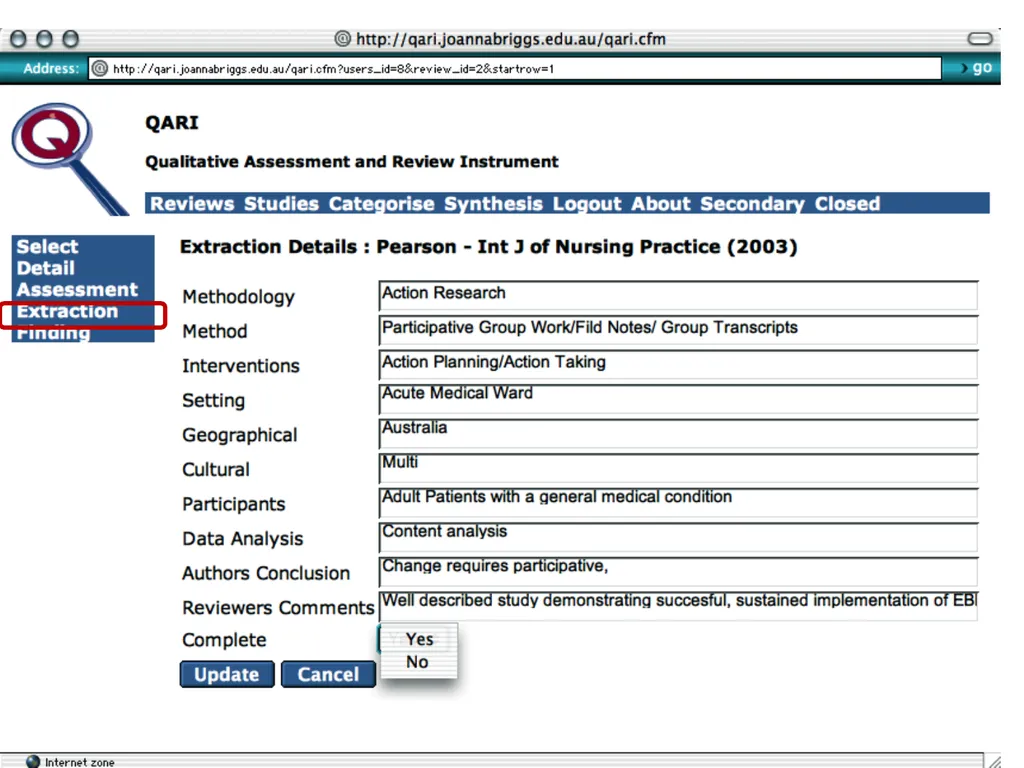
Task: Open the Reviews menu
Action: point(192,204)
